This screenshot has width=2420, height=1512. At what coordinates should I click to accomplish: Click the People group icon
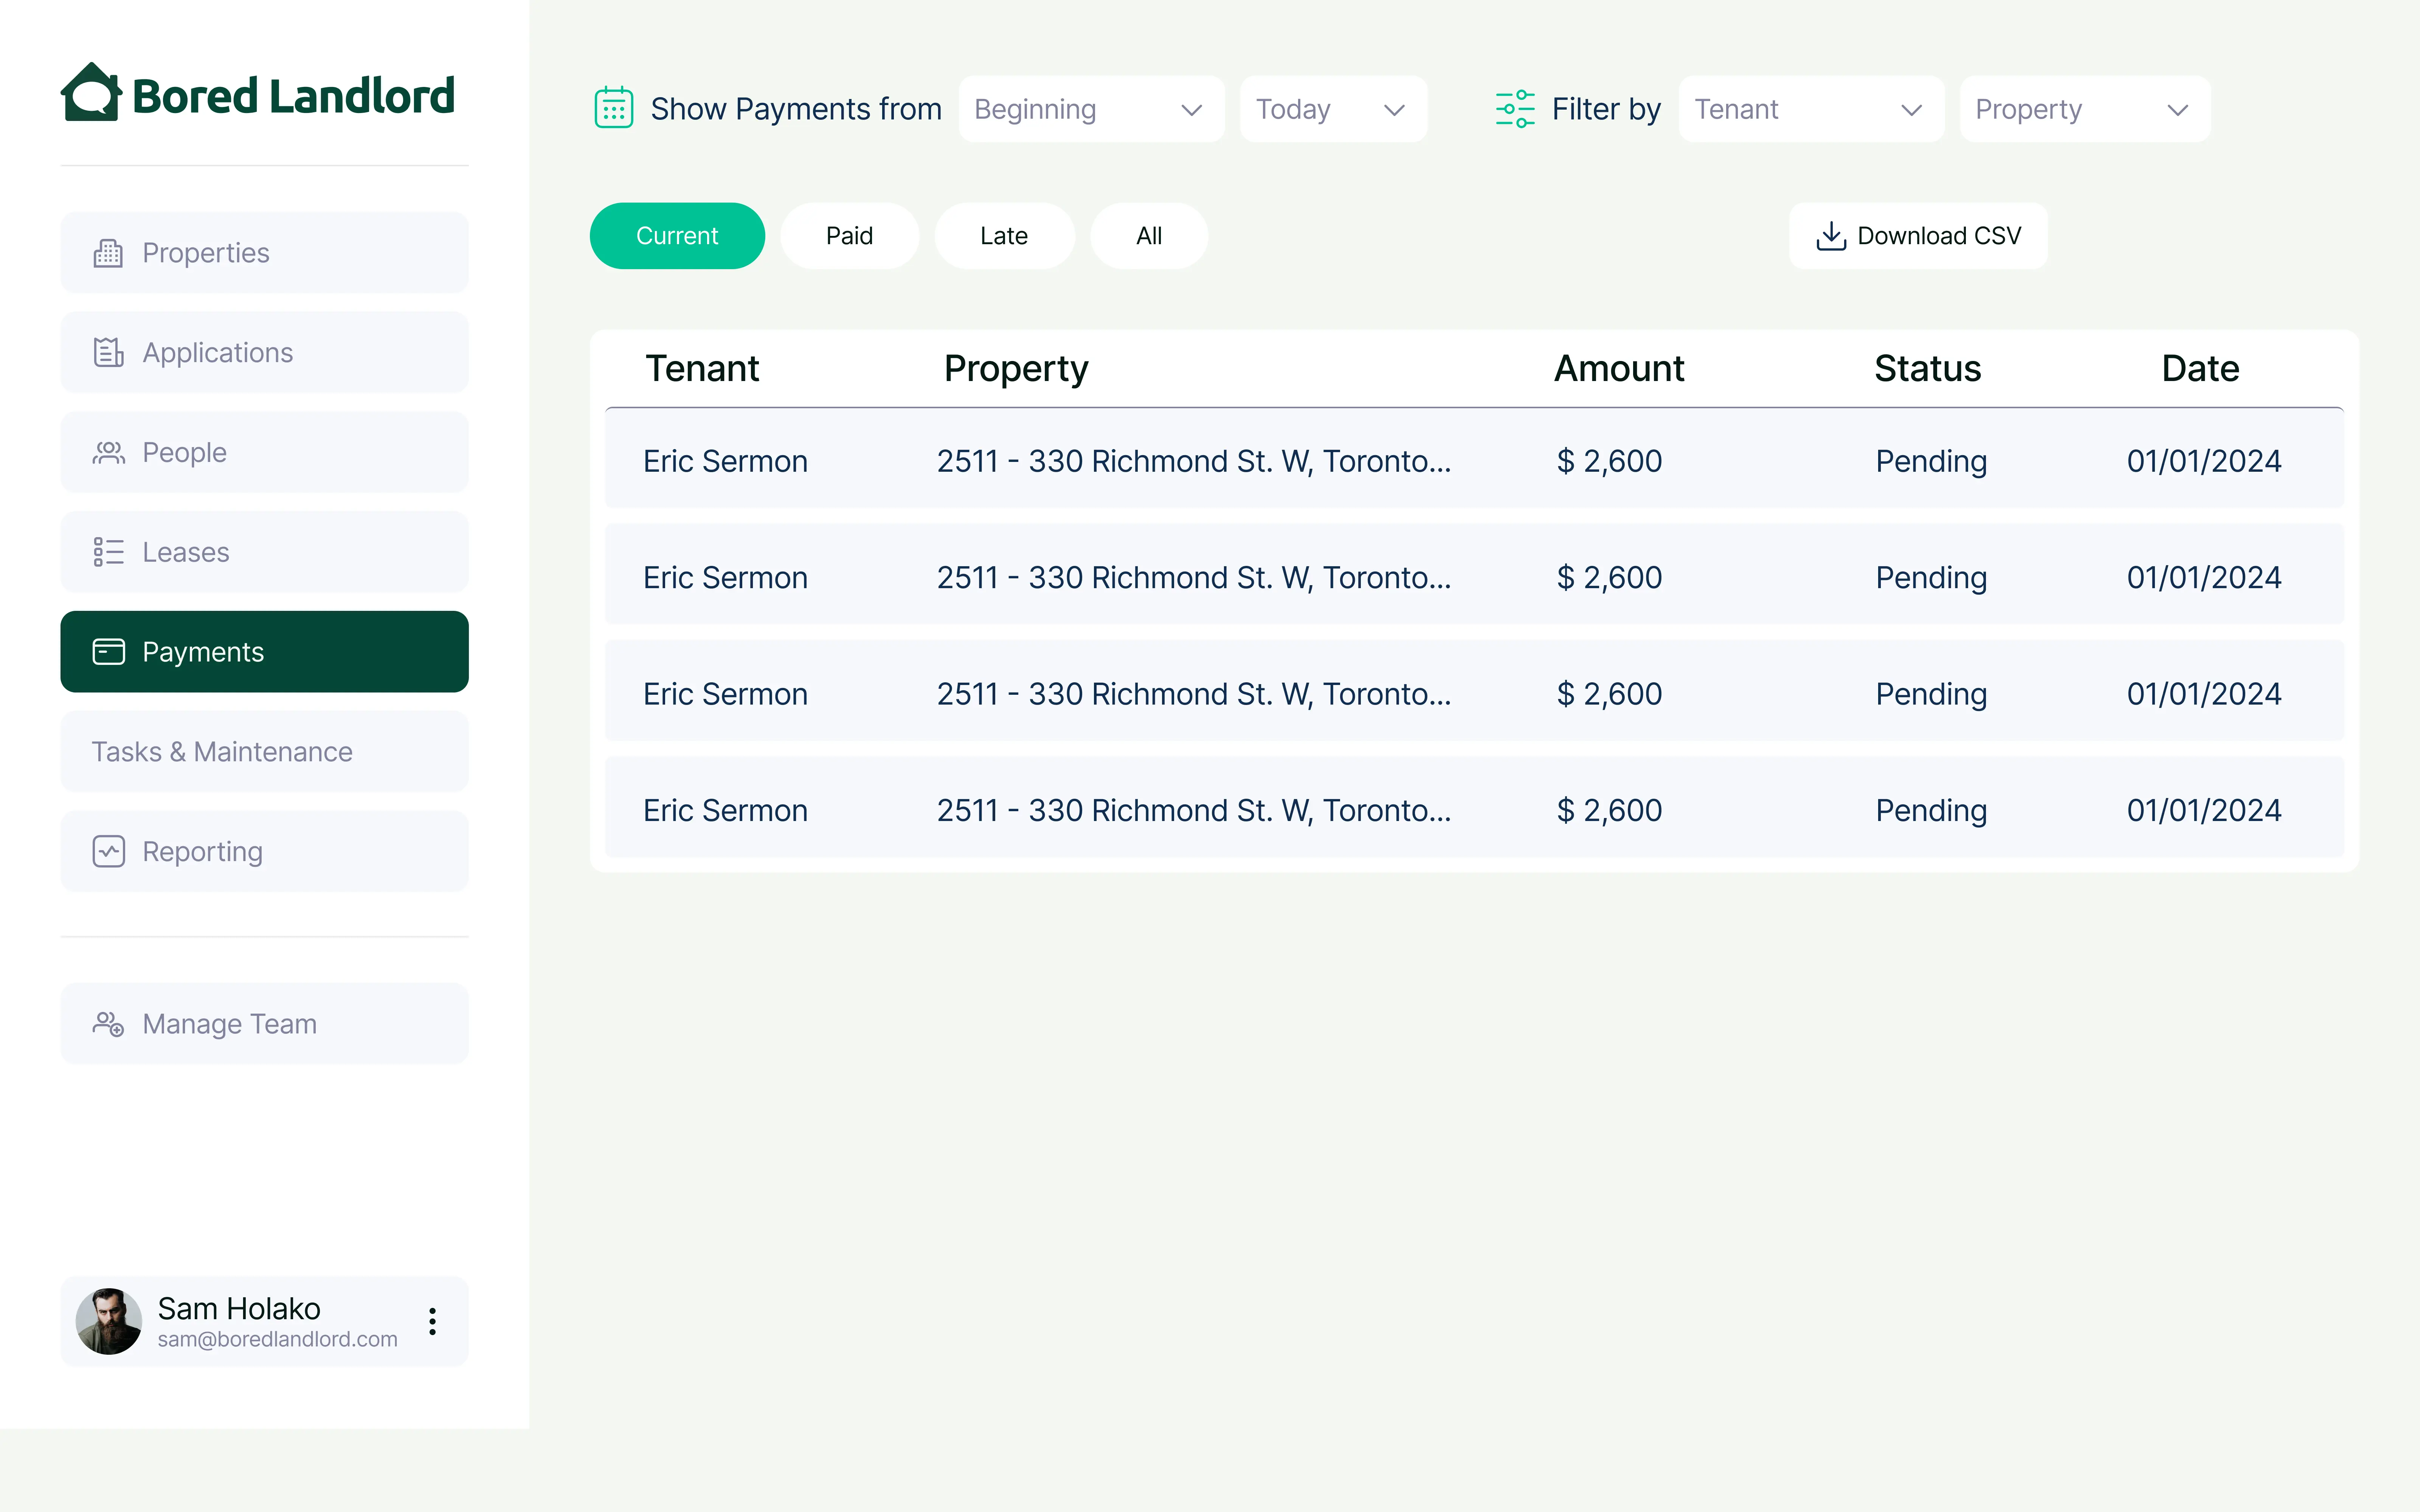(108, 452)
